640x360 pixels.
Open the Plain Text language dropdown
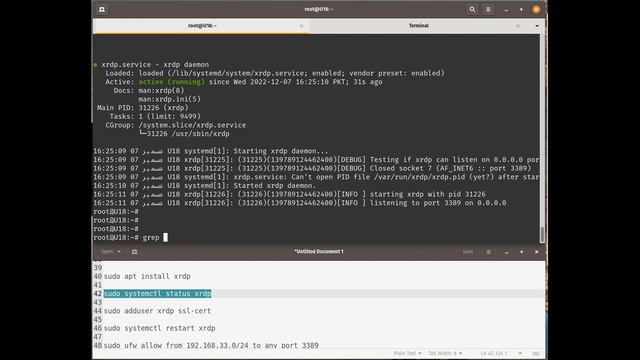click(407, 353)
